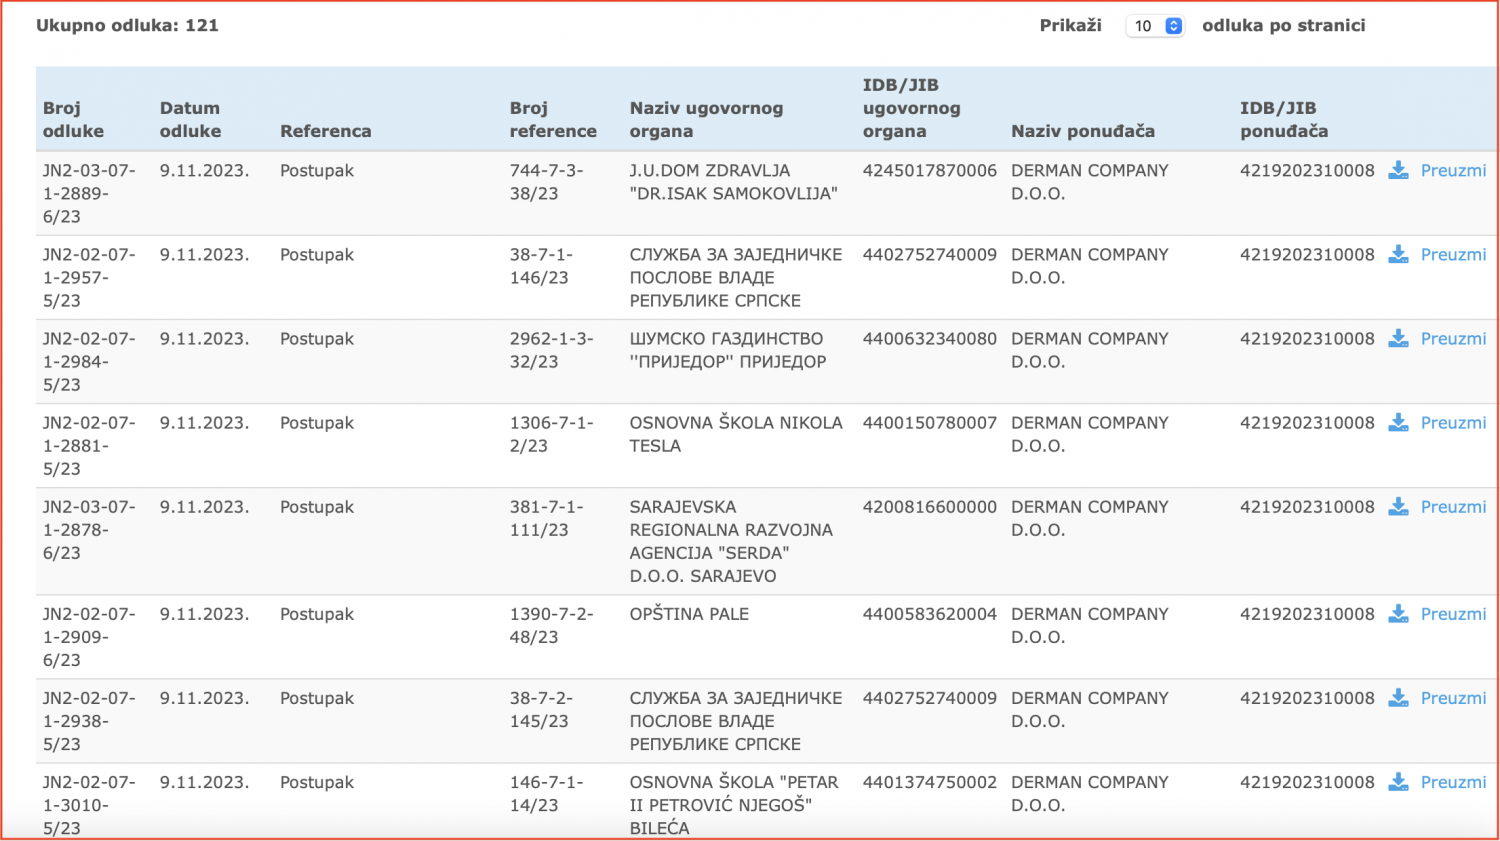Click decision number JN2-02-07-1-2984-5/23
The width and height of the screenshot is (1500, 841).
click(89, 362)
